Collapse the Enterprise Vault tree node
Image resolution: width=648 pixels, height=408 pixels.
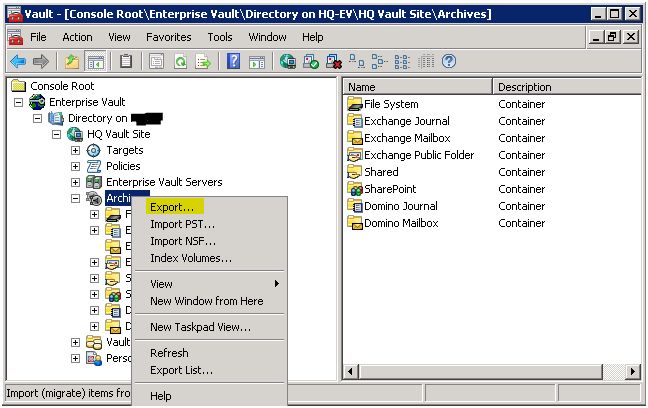[x=18, y=102]
